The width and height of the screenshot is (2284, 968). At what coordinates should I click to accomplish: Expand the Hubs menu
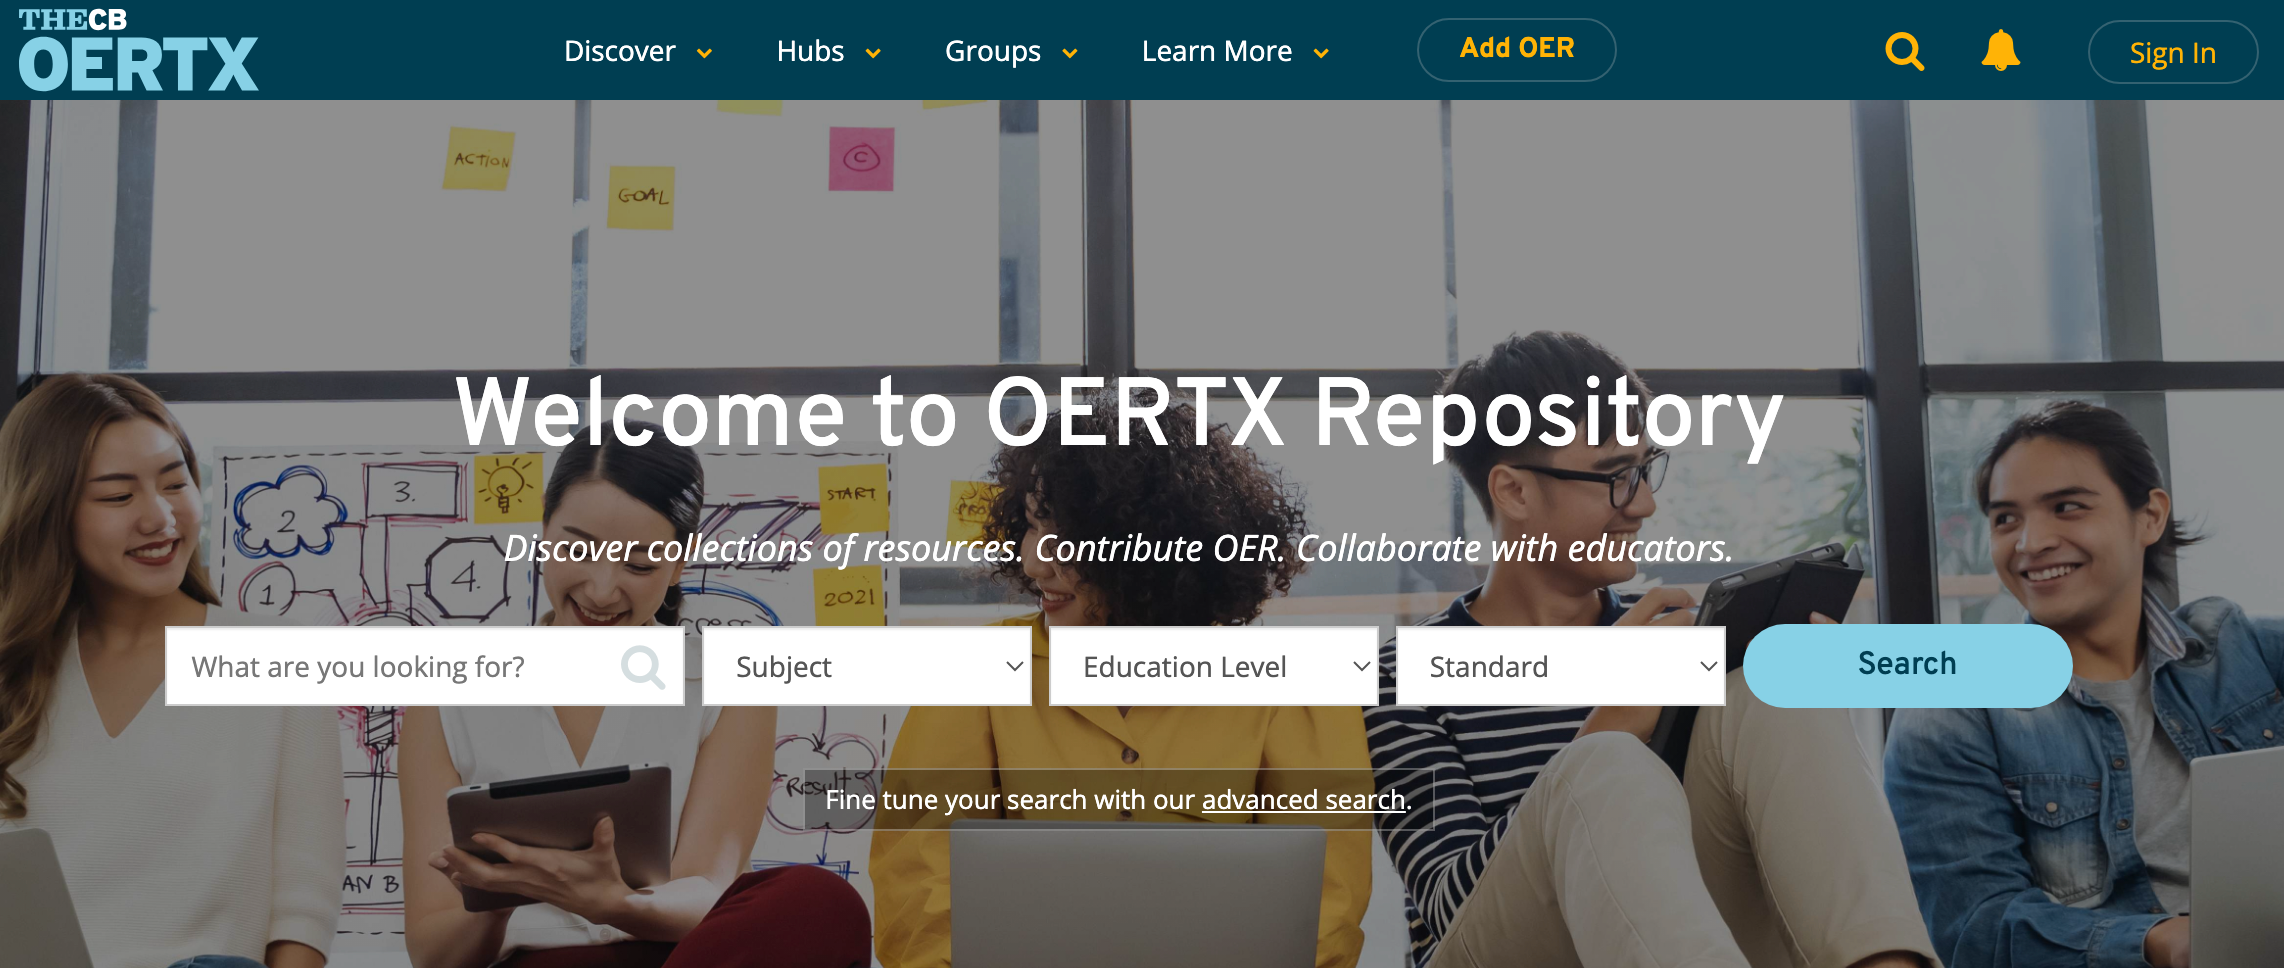click(x=829, y=51)
